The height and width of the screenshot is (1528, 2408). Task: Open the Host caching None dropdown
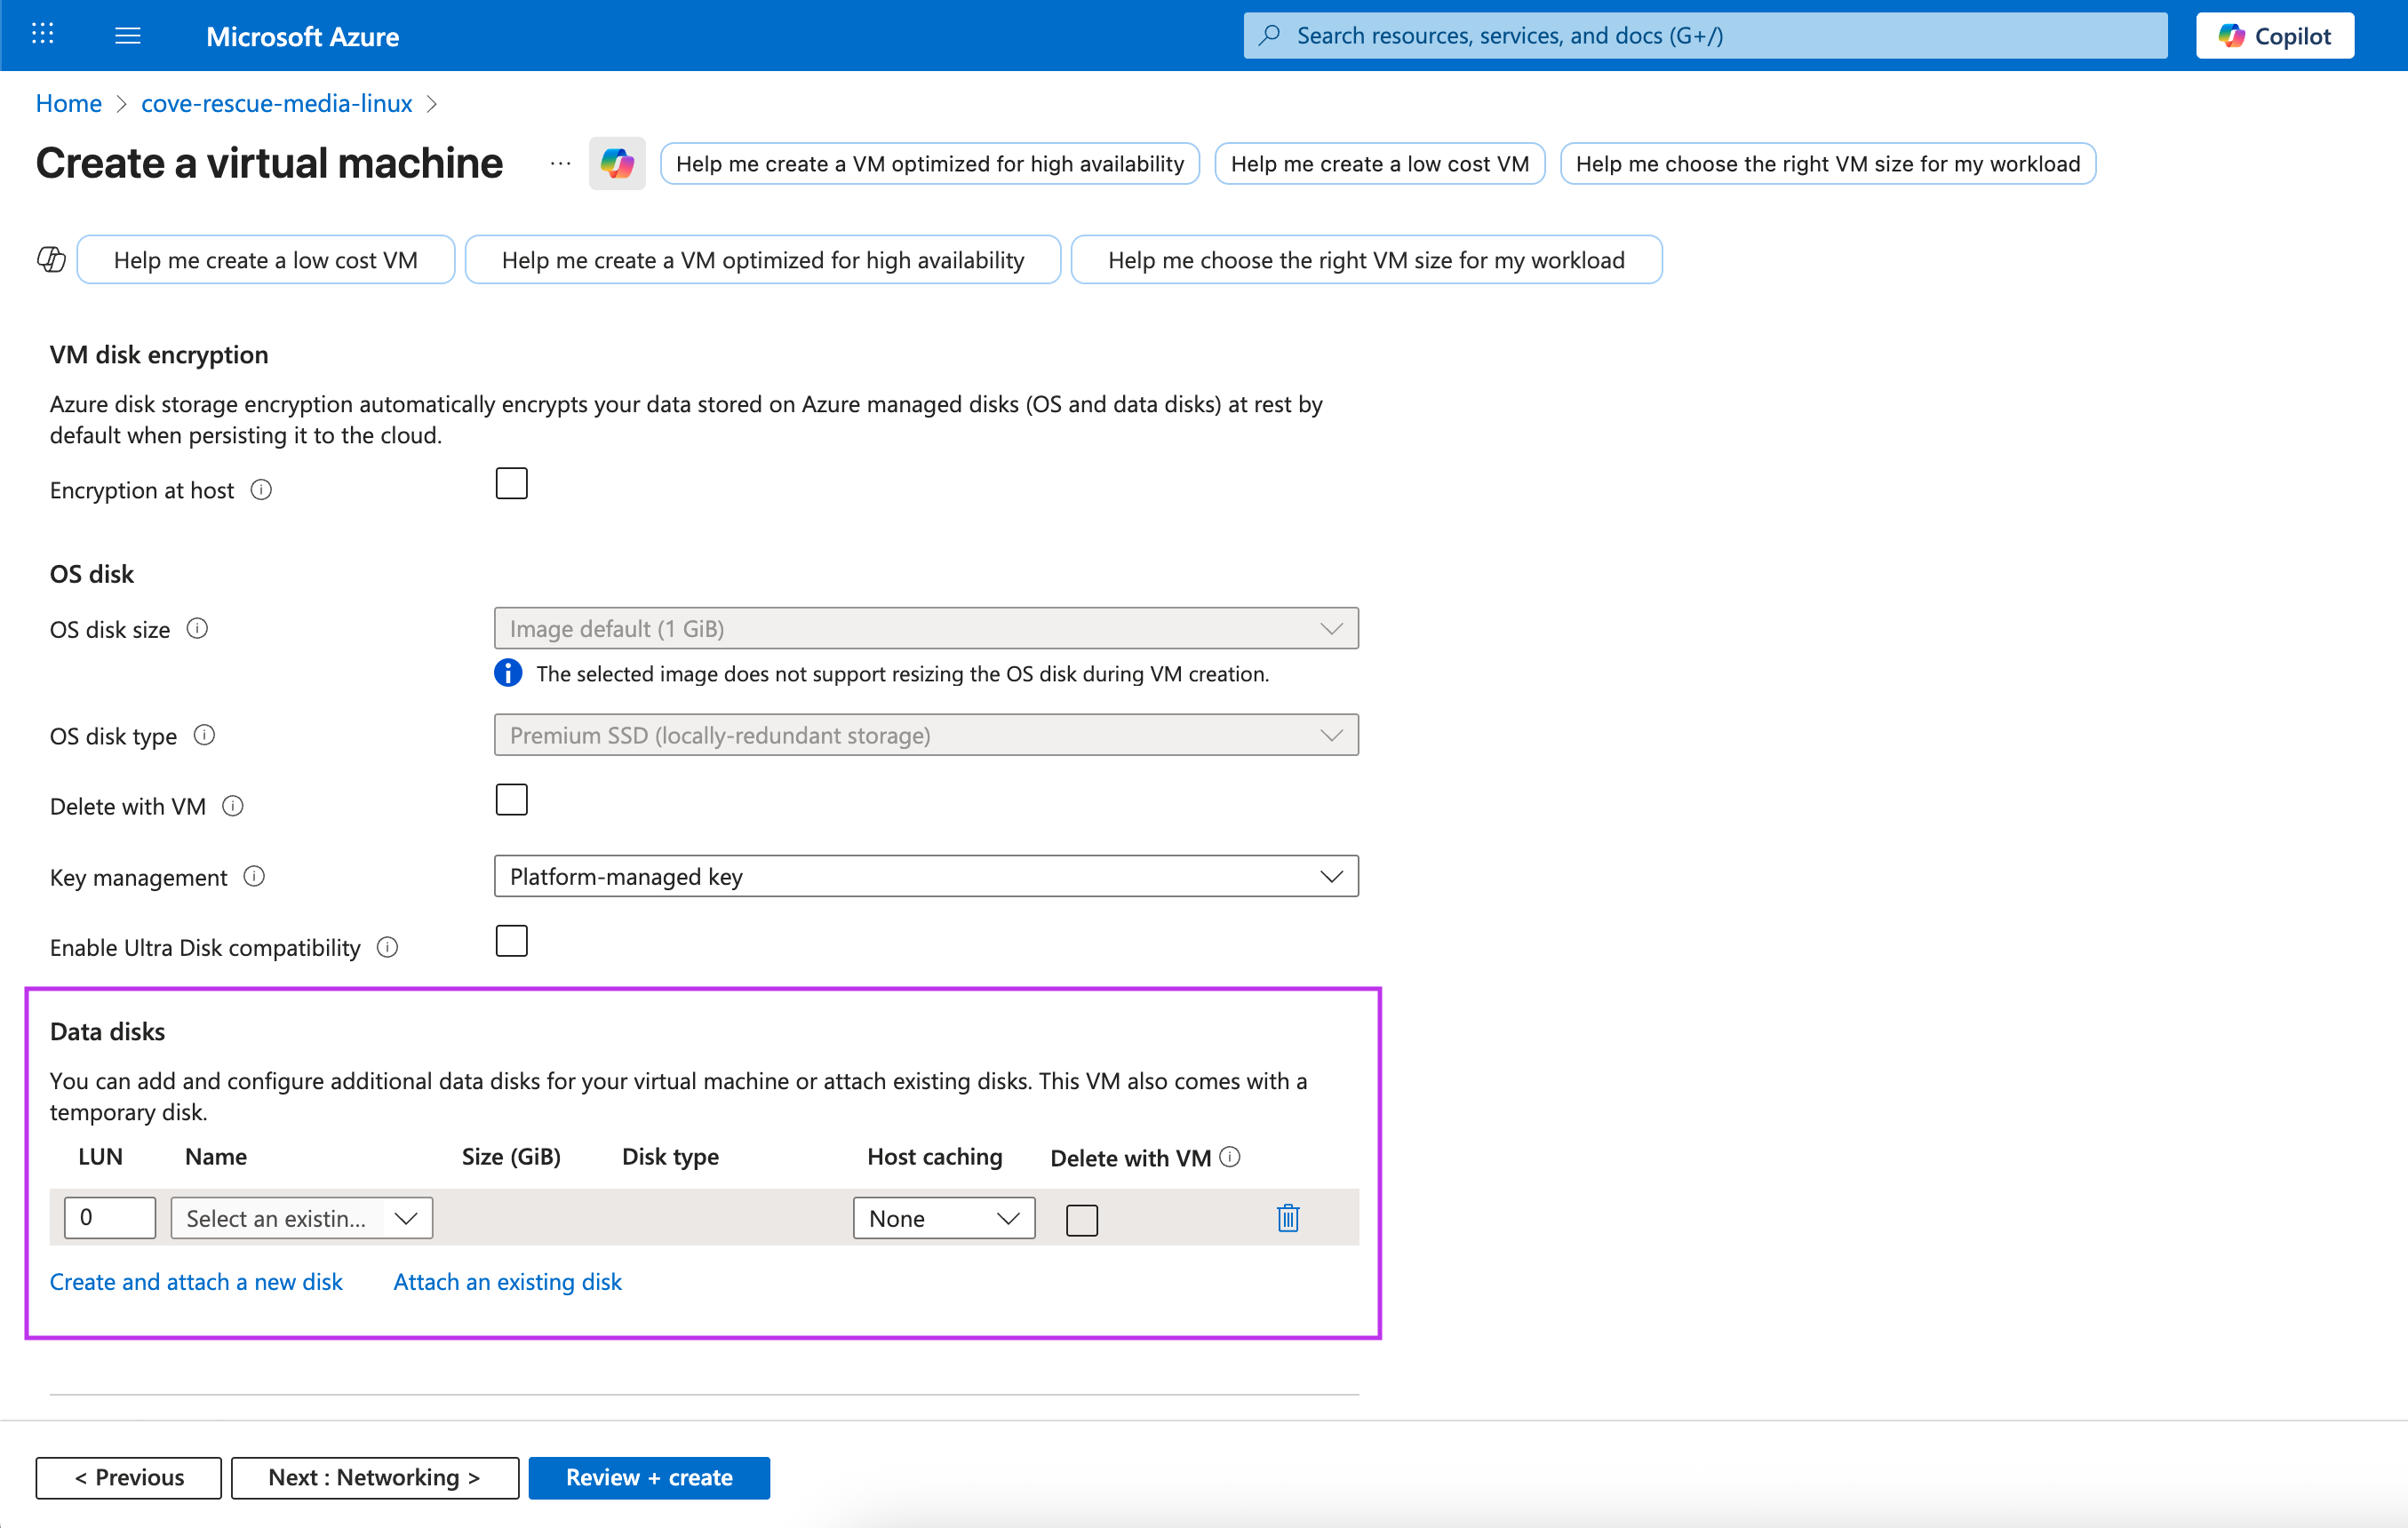pos(942,1218)
